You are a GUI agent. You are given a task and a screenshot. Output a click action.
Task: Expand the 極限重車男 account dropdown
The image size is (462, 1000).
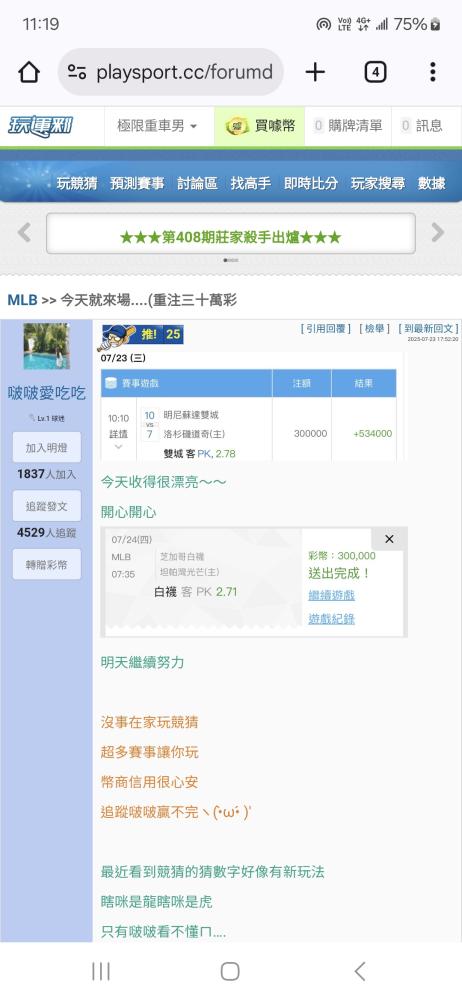tap(157, 126)
